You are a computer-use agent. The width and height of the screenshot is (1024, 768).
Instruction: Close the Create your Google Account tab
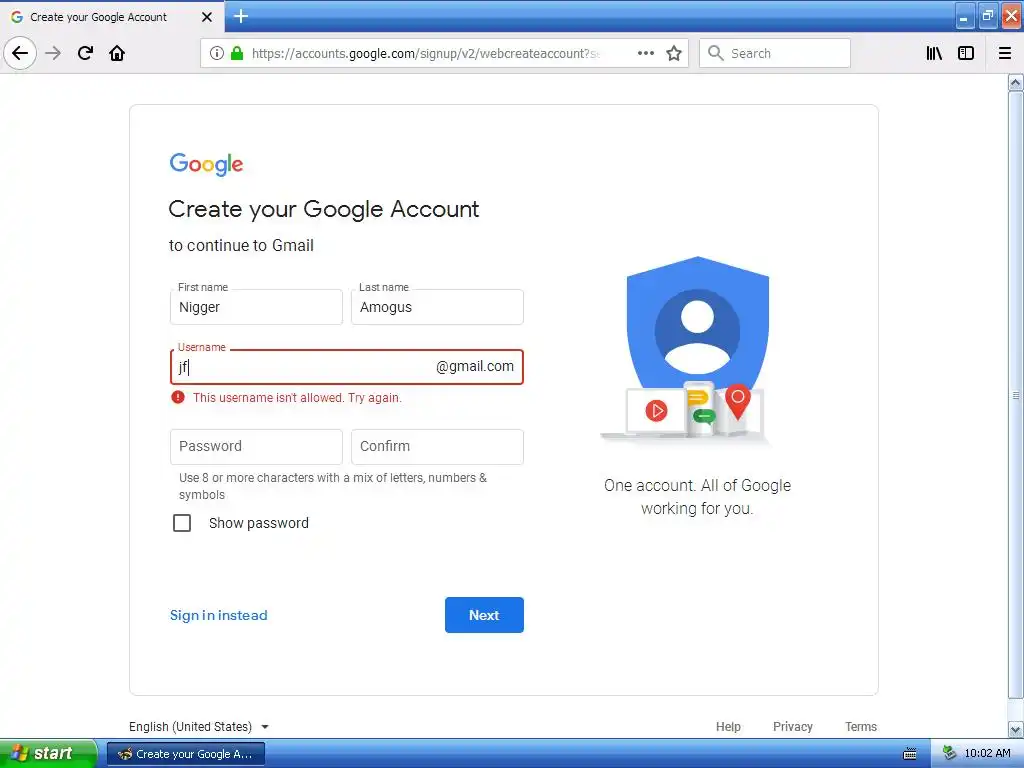(207, 17)
